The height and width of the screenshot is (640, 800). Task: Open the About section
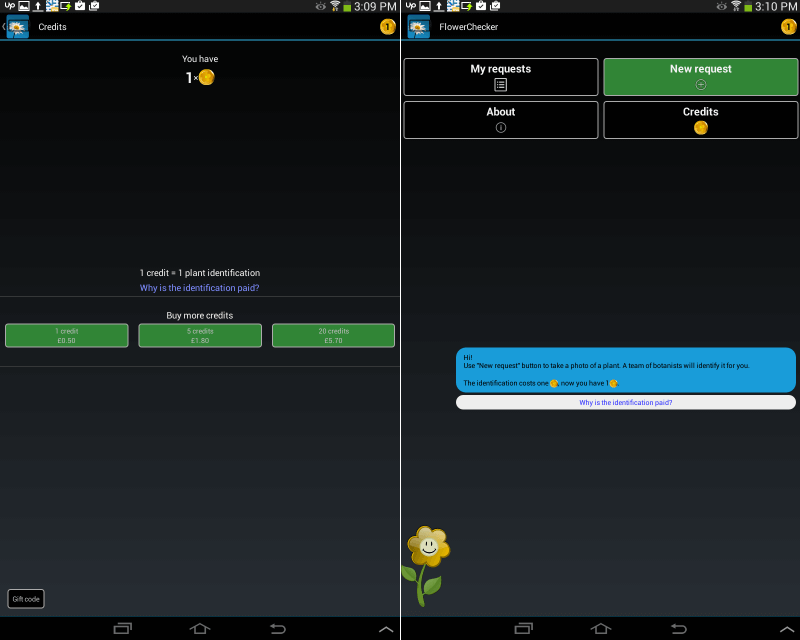tap(501, 120)
